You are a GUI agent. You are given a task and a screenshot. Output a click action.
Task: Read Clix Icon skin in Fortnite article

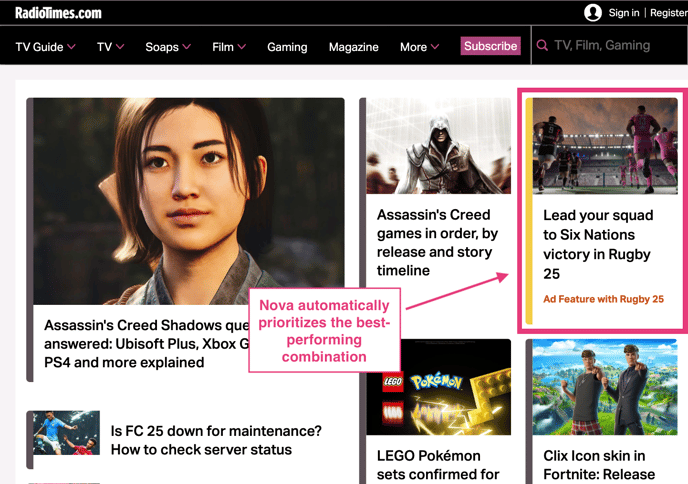(x=599, y=465)
